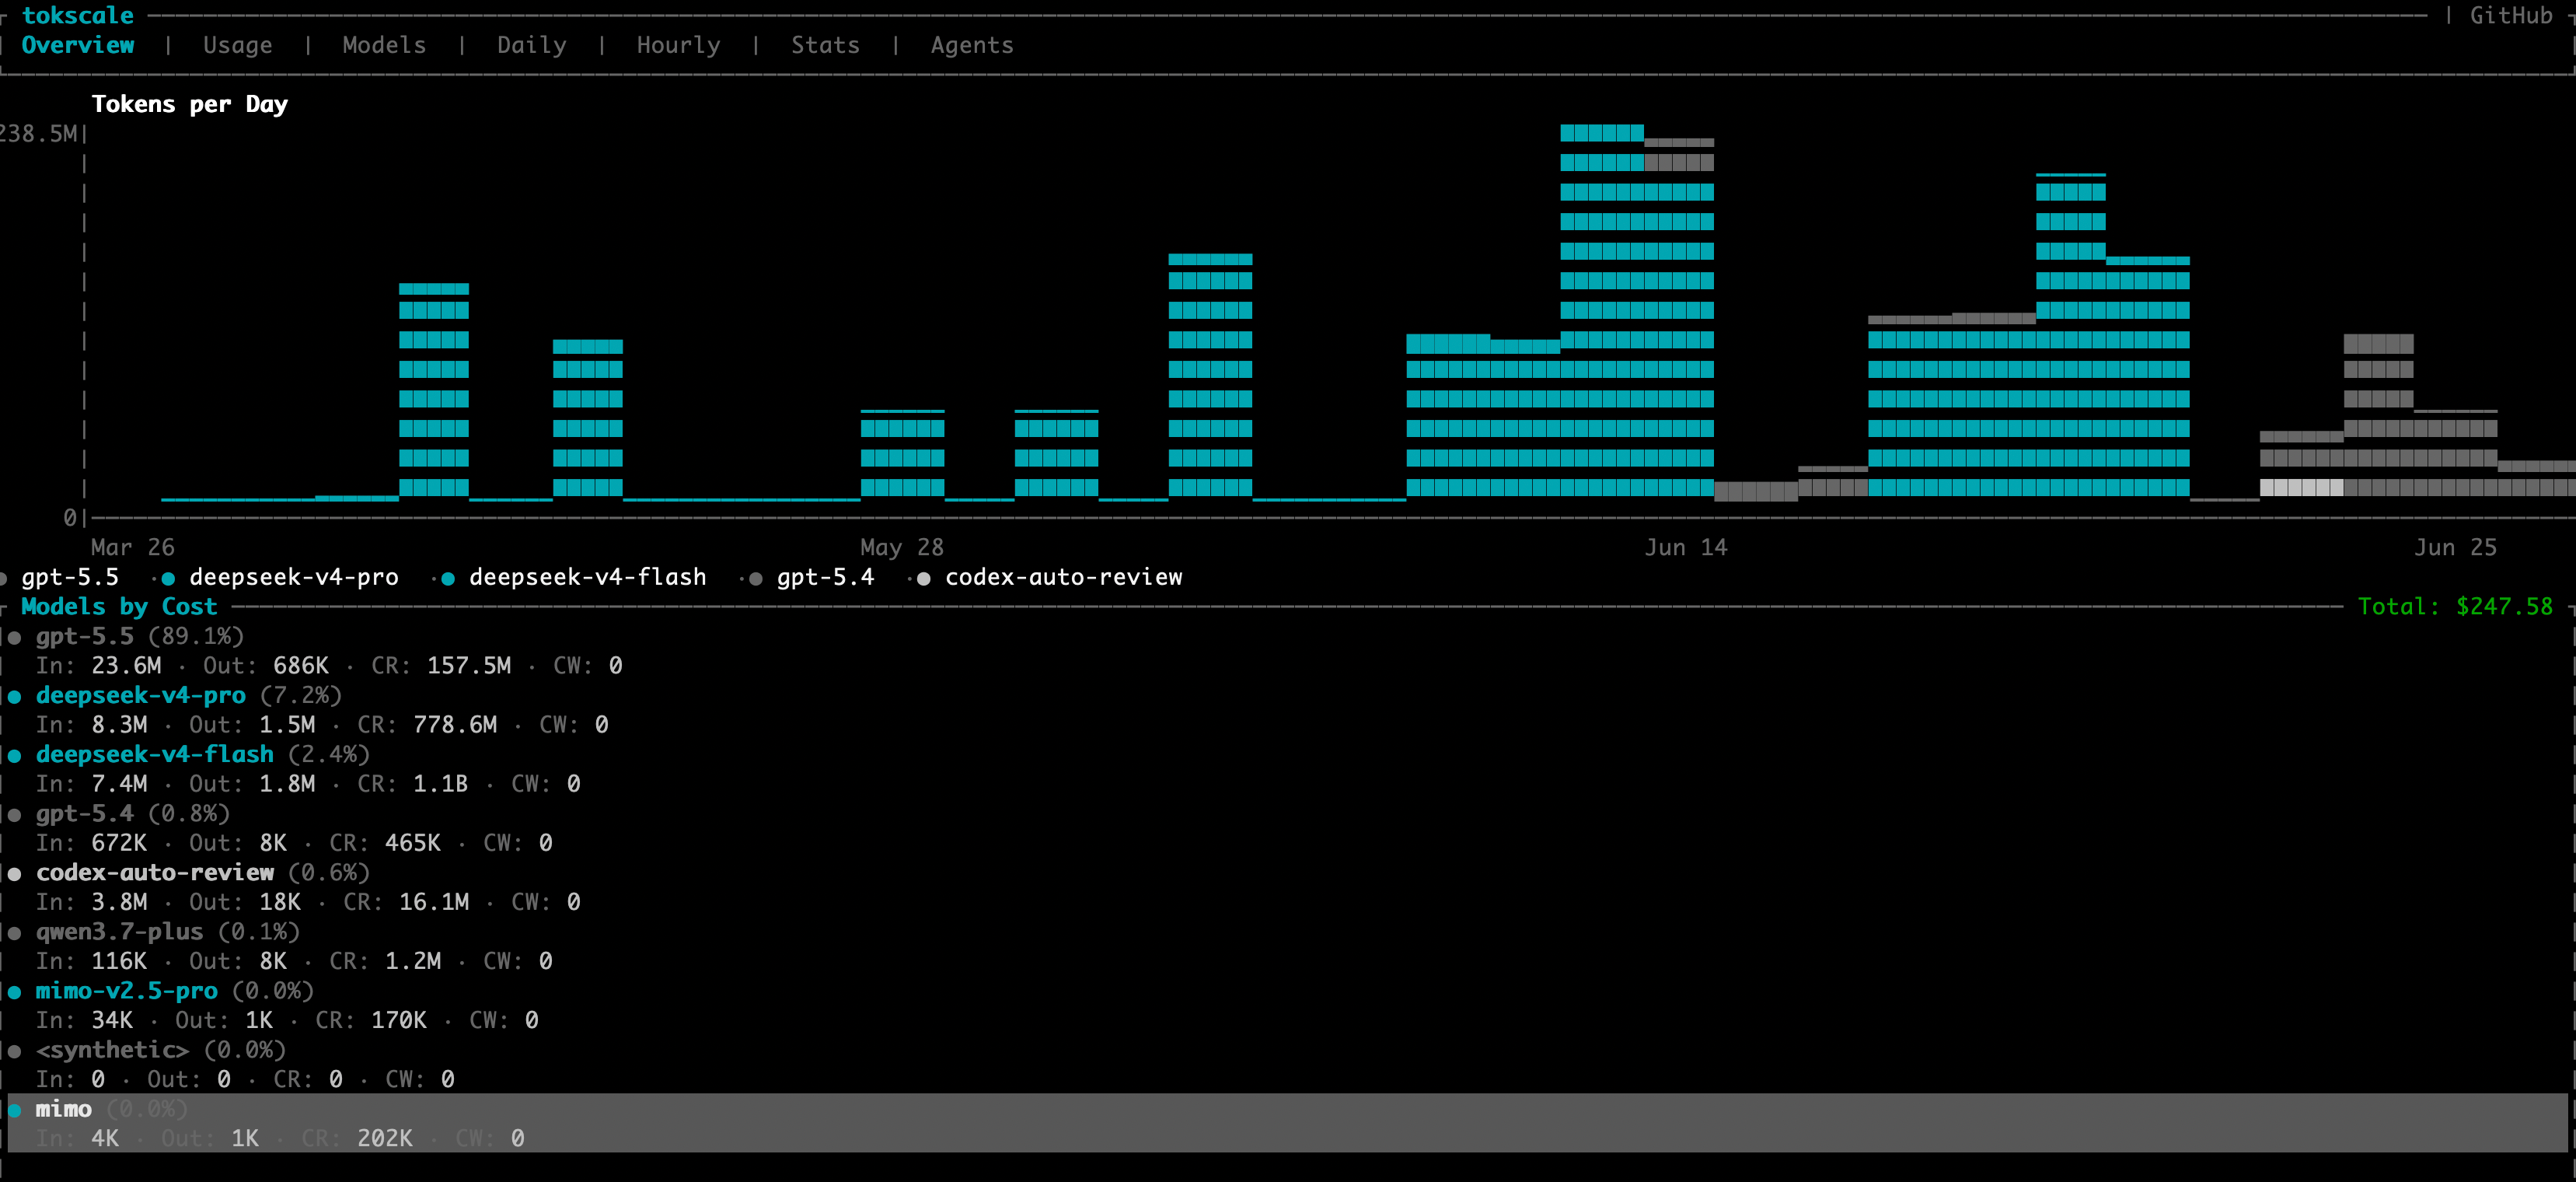Select codex-auto-review (0.6%) in the cost list
This screenshot has width=2576, height=1182.
203,872
